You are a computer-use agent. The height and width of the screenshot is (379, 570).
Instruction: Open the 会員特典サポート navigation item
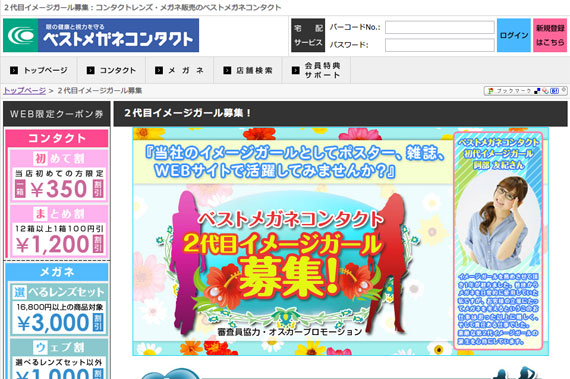pyautogui.click(x=317, y=70)
